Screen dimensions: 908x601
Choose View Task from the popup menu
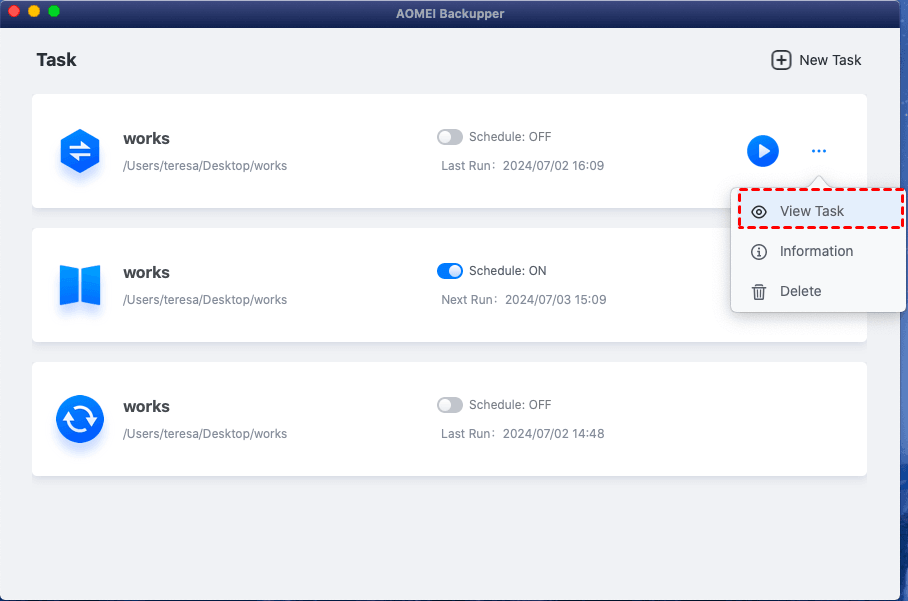(821, 211)
